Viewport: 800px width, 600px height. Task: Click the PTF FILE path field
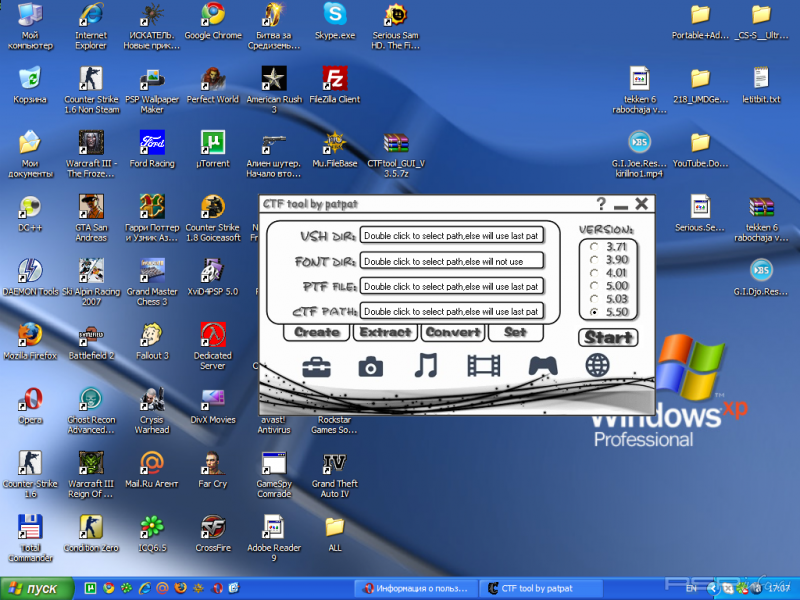click(451, 286)
